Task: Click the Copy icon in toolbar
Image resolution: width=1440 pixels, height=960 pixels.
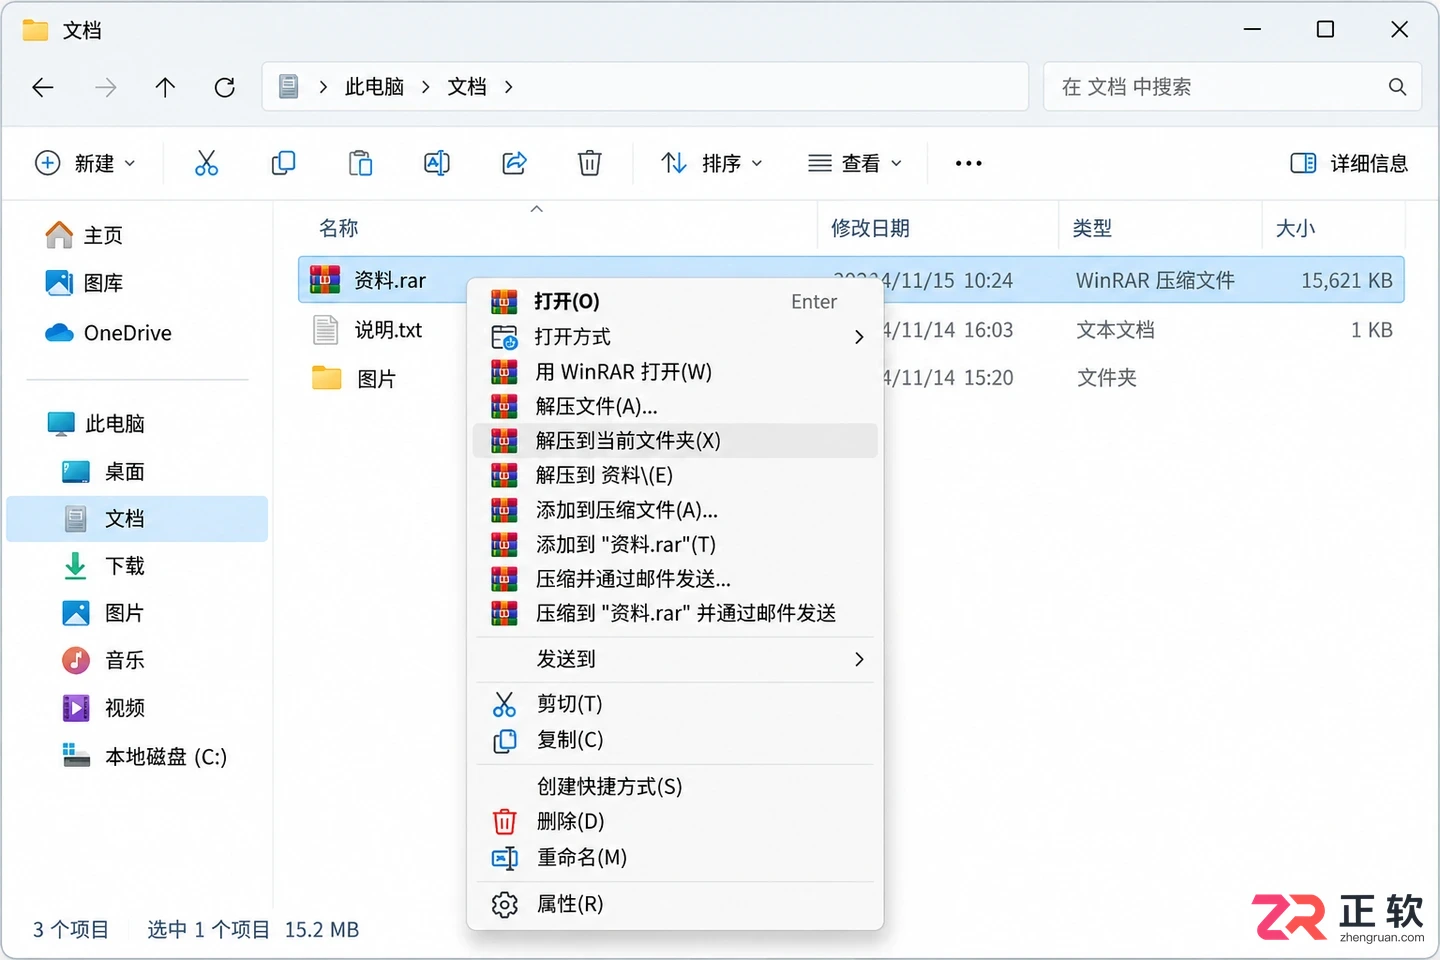Action: click(x=283, y=163)
